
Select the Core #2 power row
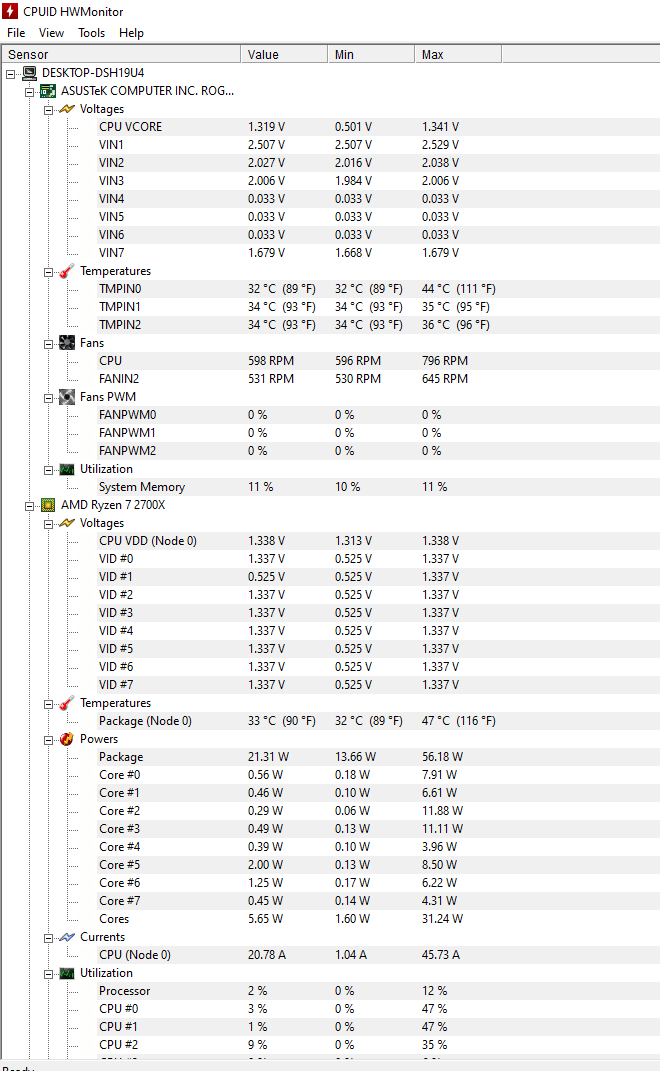(378, 811)
